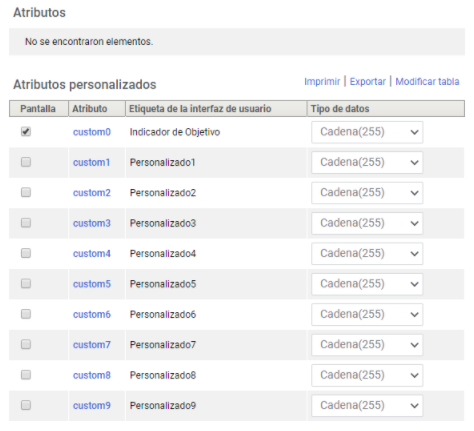
Task: Sort by the Pantalla column header
Action: [x=39, y=109]
